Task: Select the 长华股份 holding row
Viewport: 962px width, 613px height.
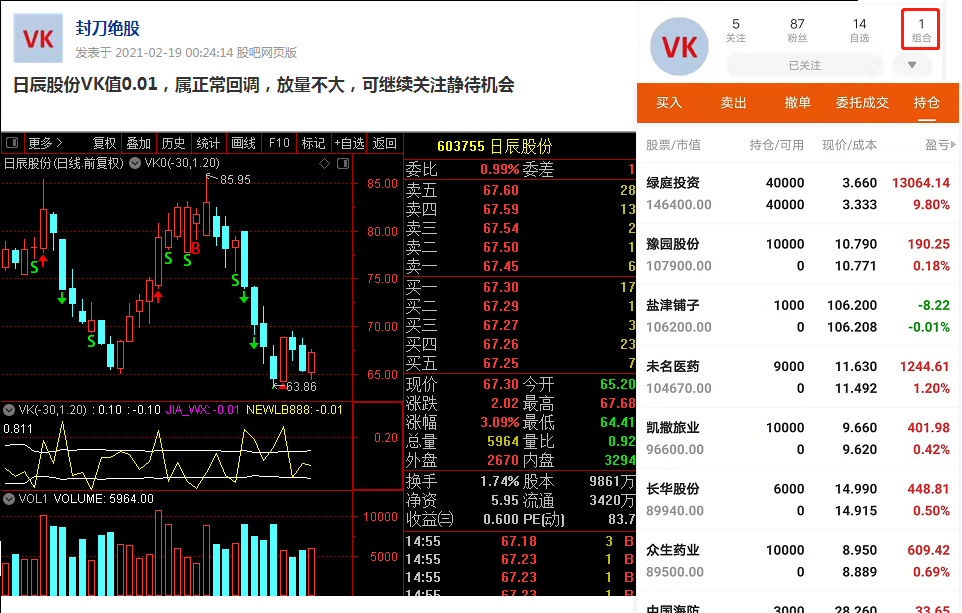Action: point(798,500)
